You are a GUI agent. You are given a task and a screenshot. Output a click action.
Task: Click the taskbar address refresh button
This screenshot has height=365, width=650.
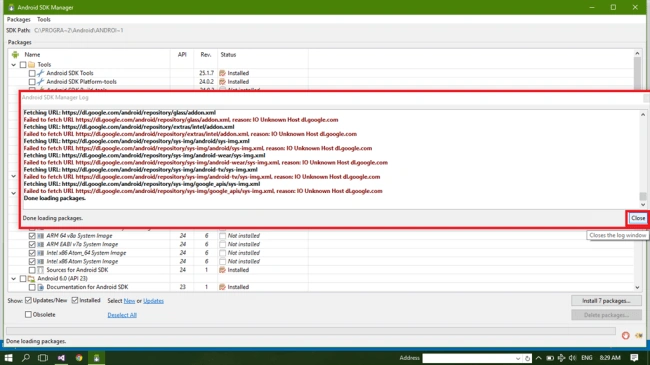pos(527,358)
